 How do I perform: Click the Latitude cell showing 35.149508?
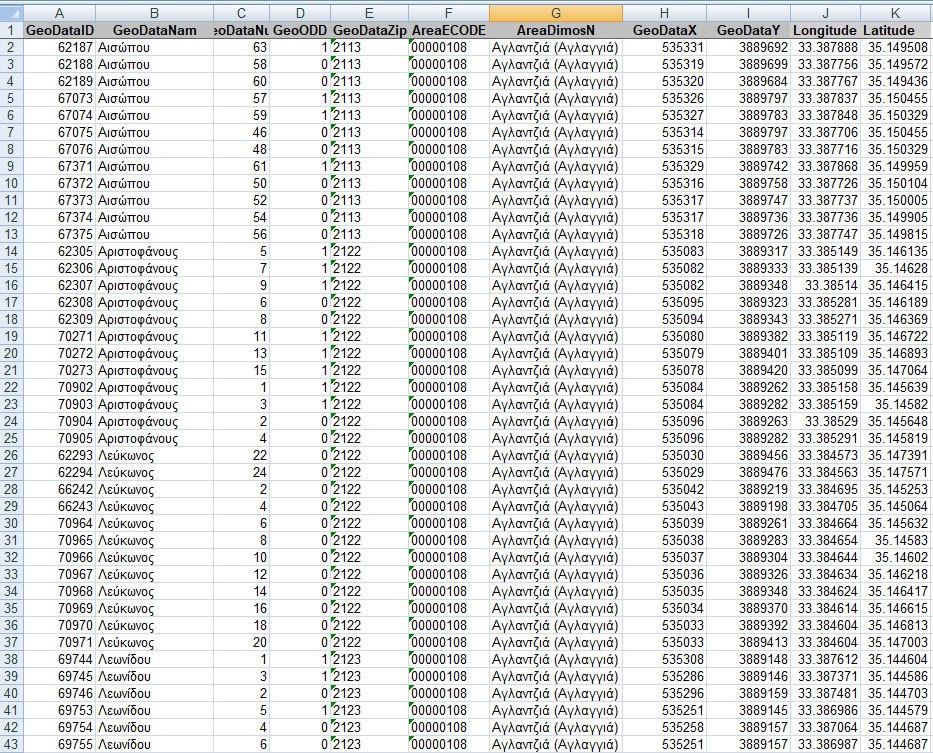895,47
